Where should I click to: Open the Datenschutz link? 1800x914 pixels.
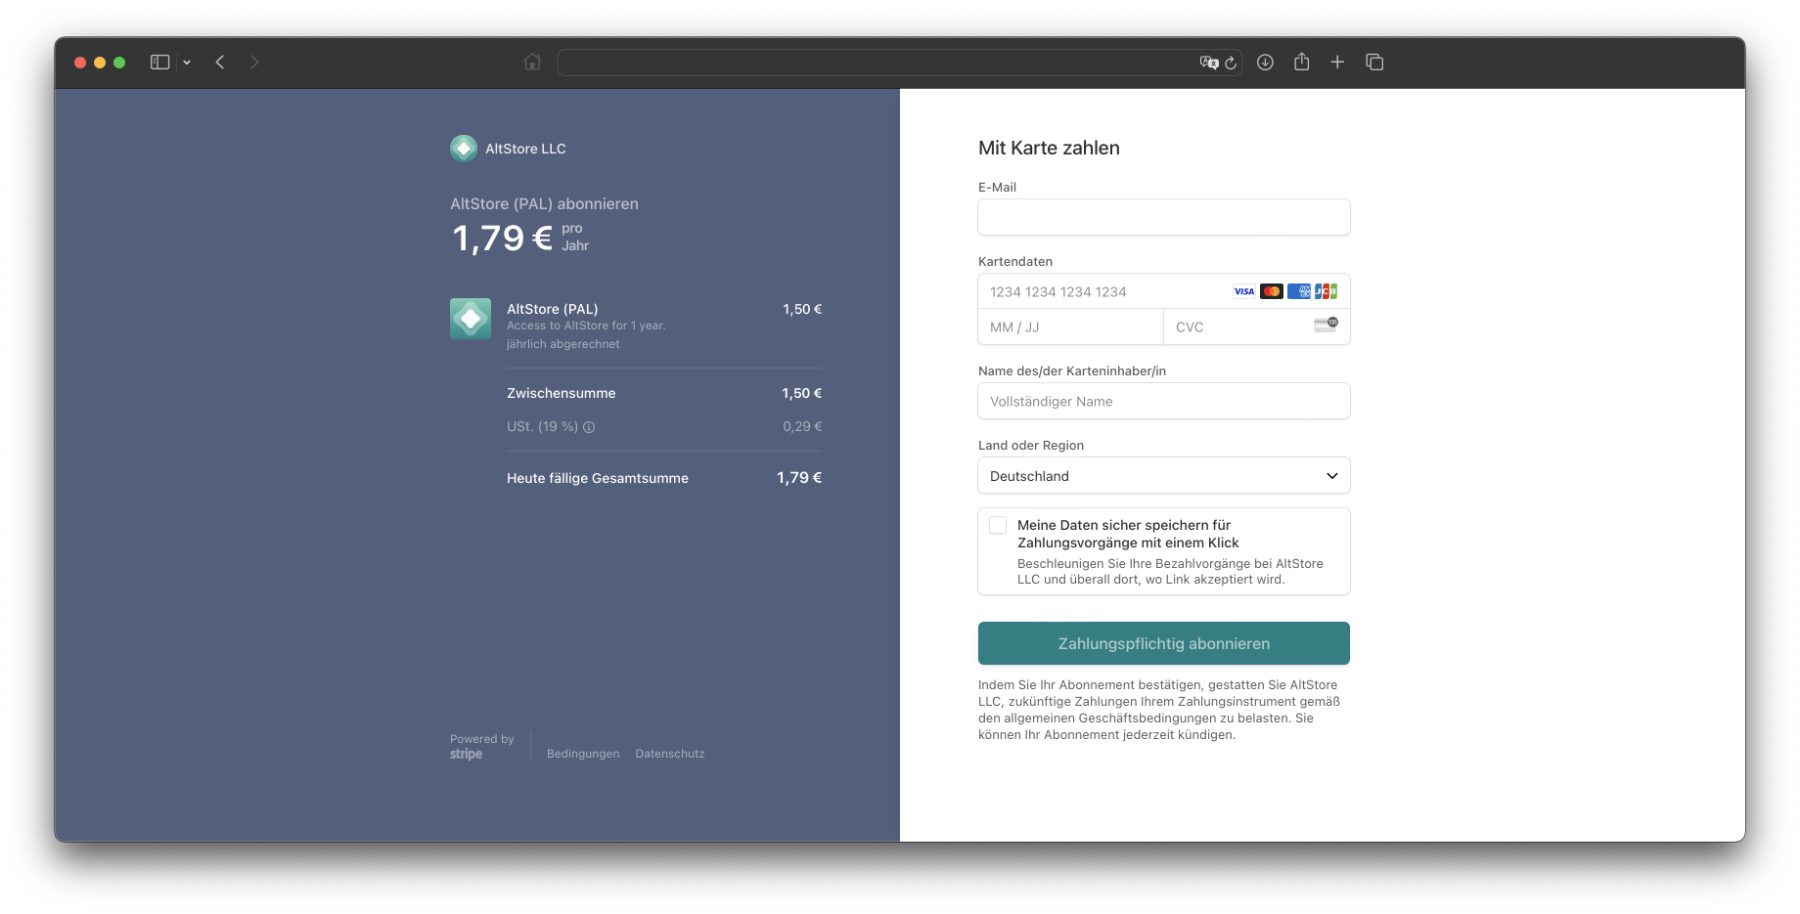(669, 754)
